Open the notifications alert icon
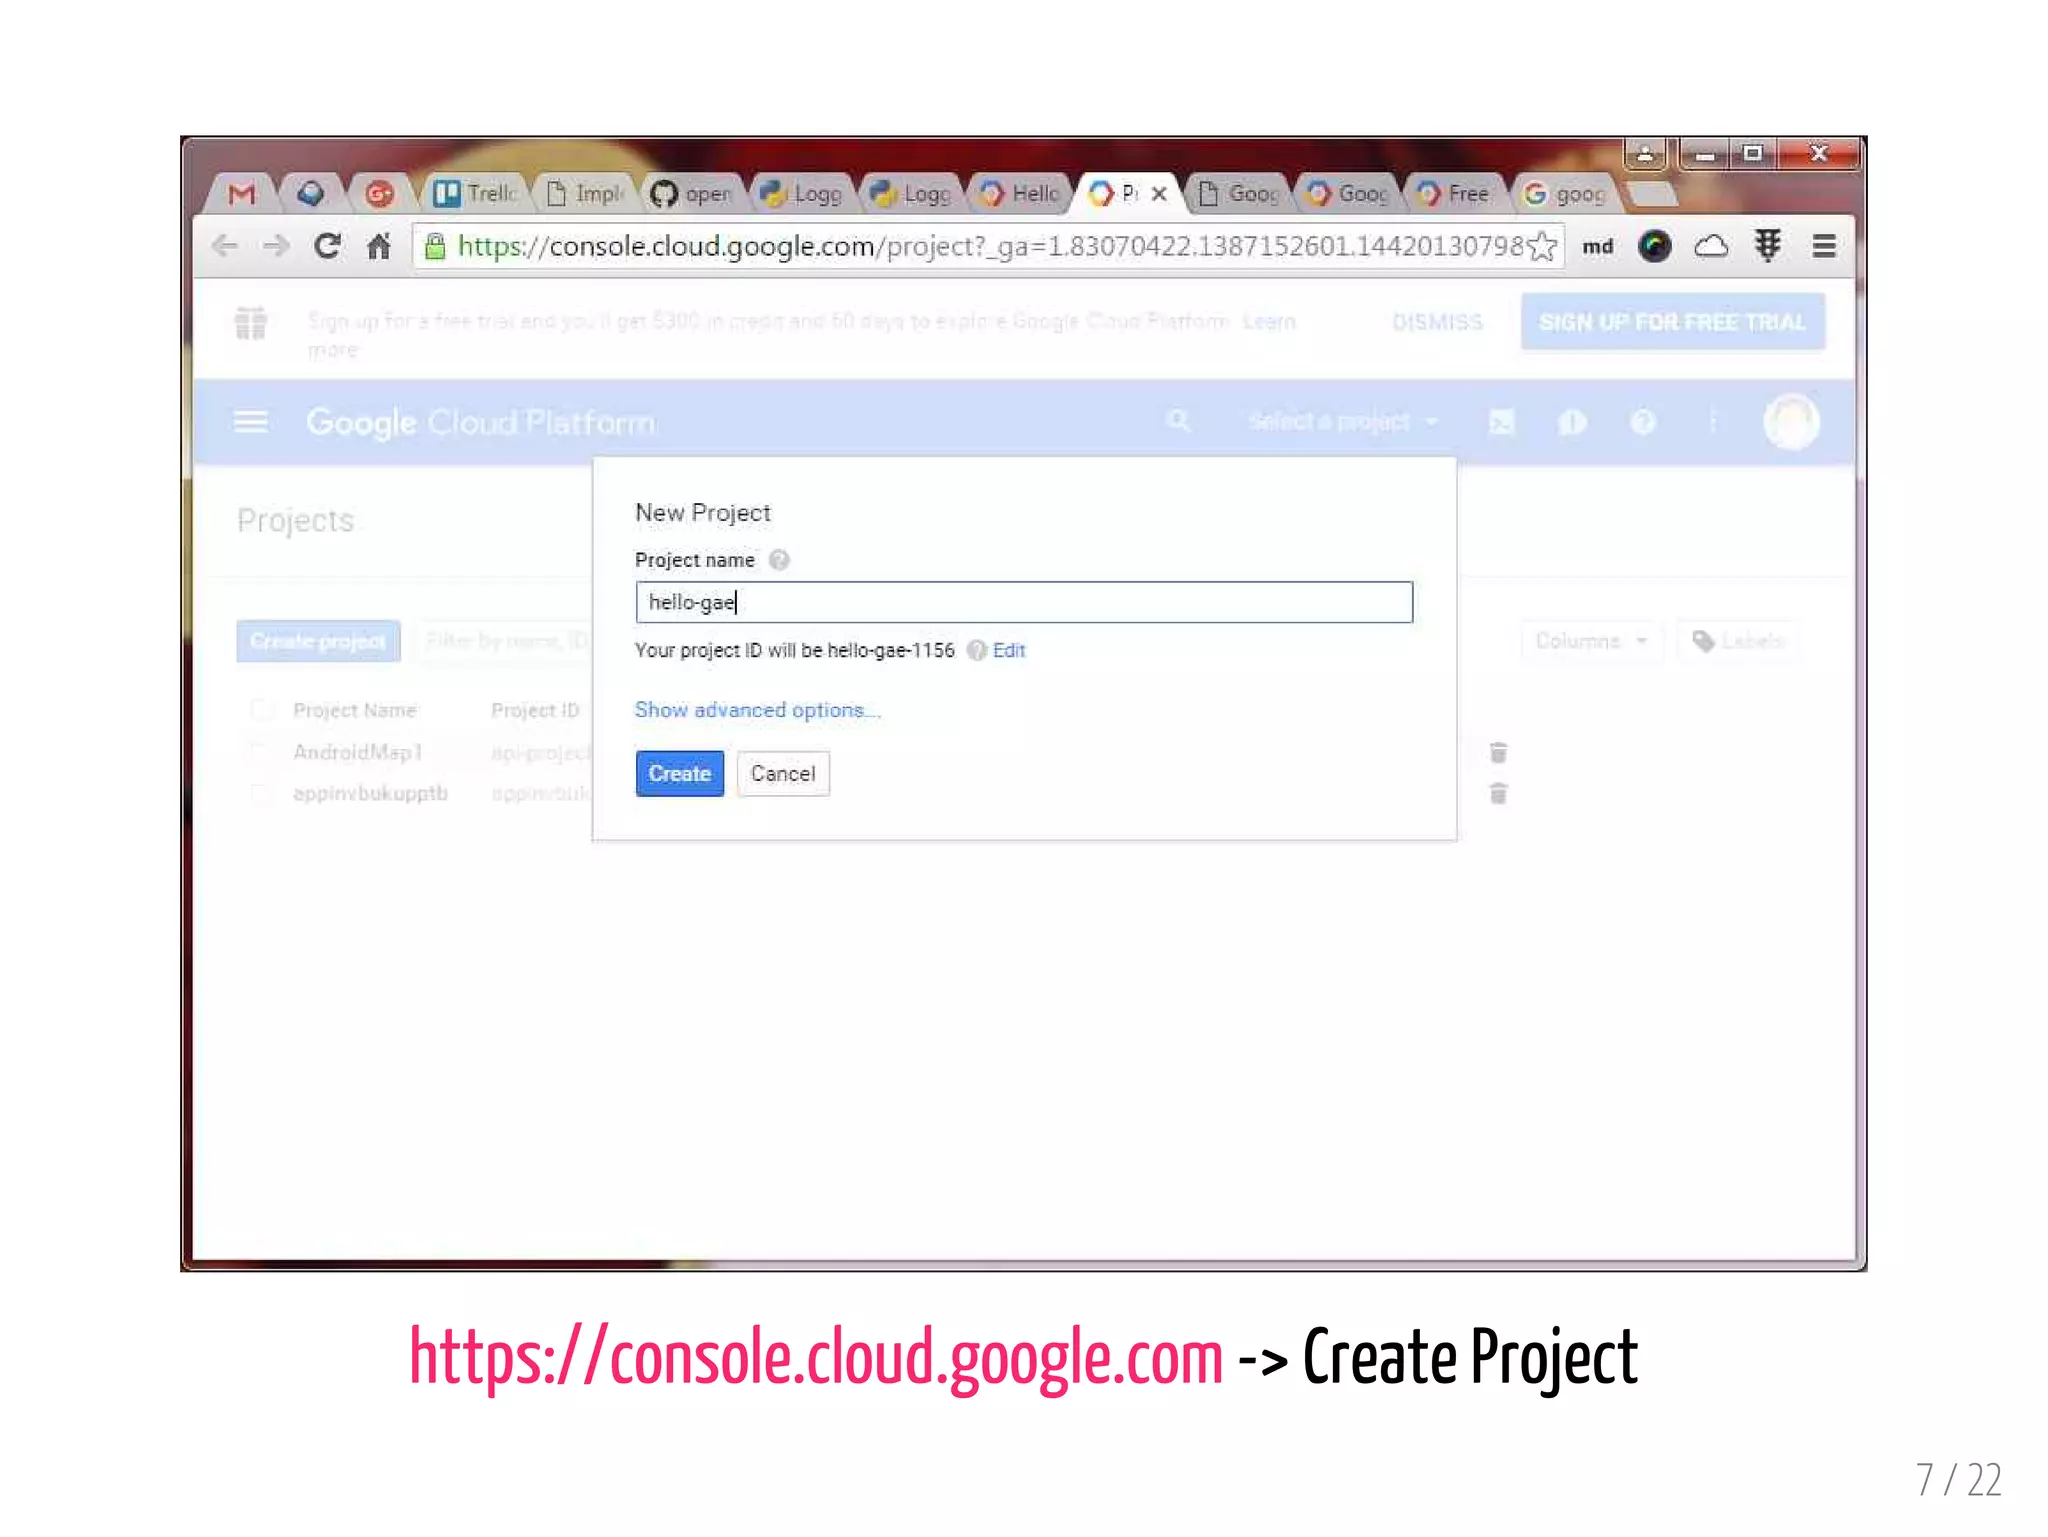This screenshot has height=1537, width=2048. pyautogui.click(x=1572, y=422)
